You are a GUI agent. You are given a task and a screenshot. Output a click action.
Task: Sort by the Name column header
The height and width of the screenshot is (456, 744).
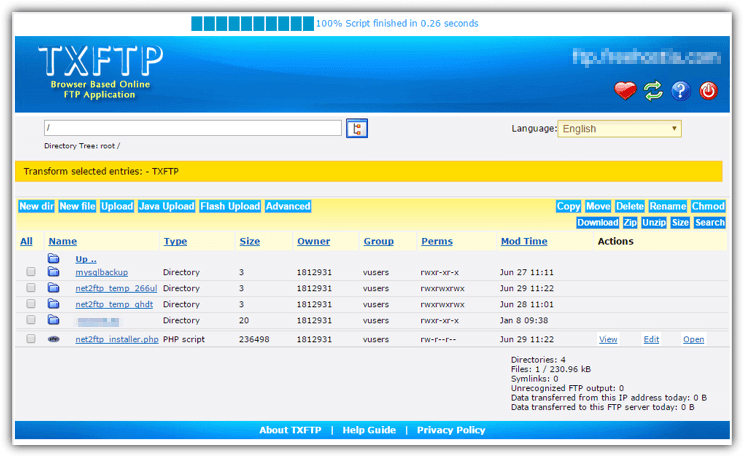coord(63,242)
